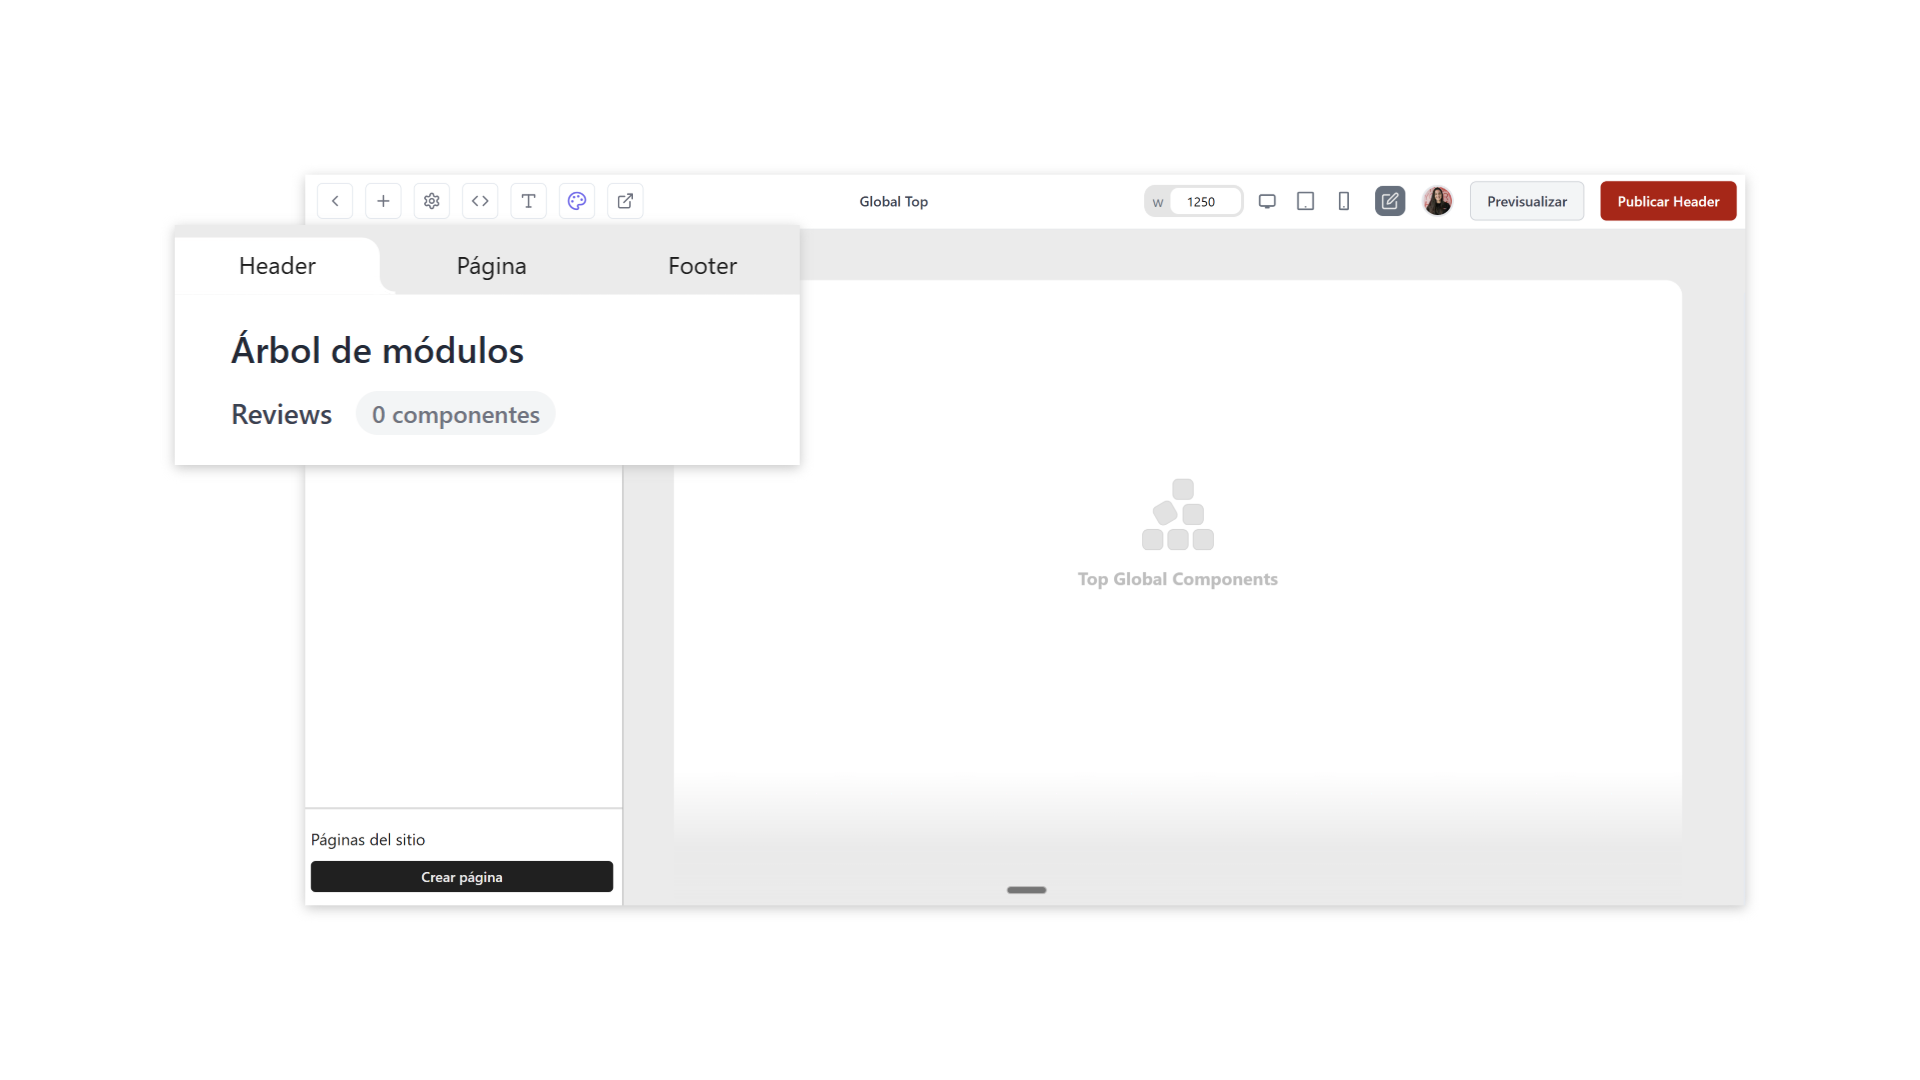
Task: Click the external link open icon
Action: pyautogui.click(x=625, y=201)
